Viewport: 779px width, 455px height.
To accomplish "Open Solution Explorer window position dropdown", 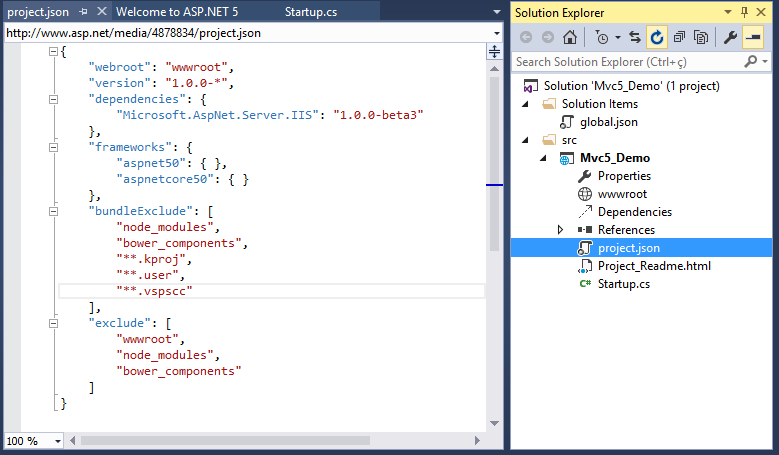I will 728,12.
